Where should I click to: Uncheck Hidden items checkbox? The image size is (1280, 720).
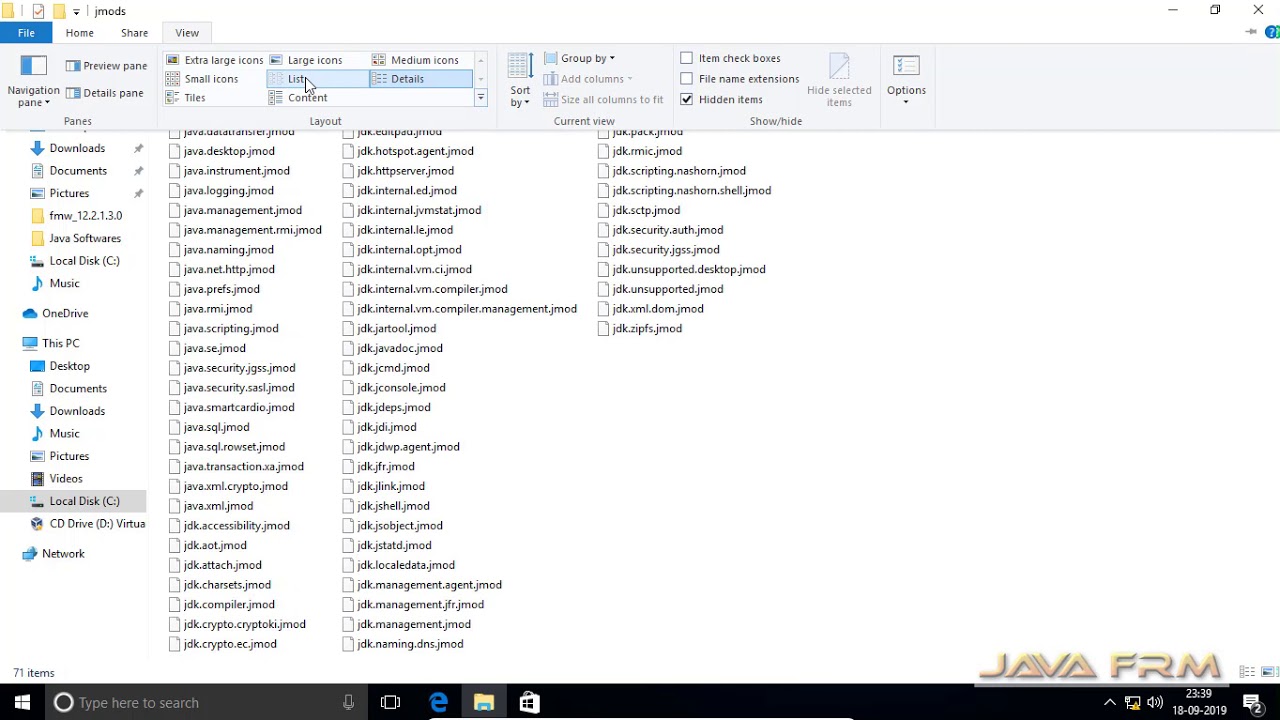pos(687,100)
